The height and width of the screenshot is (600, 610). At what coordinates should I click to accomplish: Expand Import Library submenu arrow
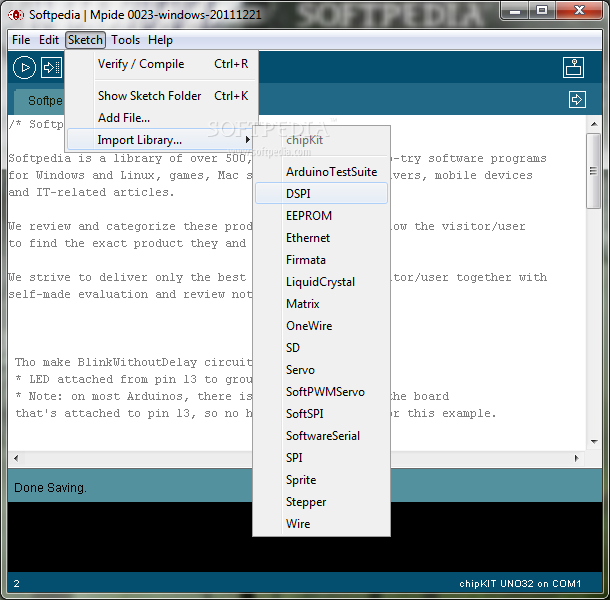click(247, 140)
